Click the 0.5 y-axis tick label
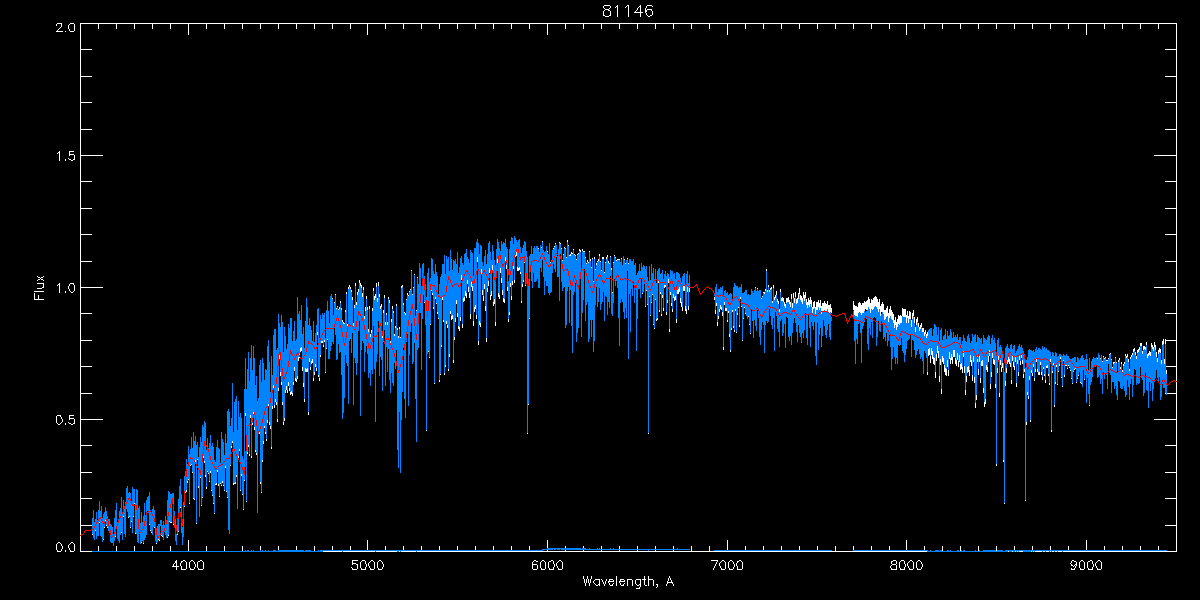Viewport: 1200px width, 600px height. click(x=65, y=419)
